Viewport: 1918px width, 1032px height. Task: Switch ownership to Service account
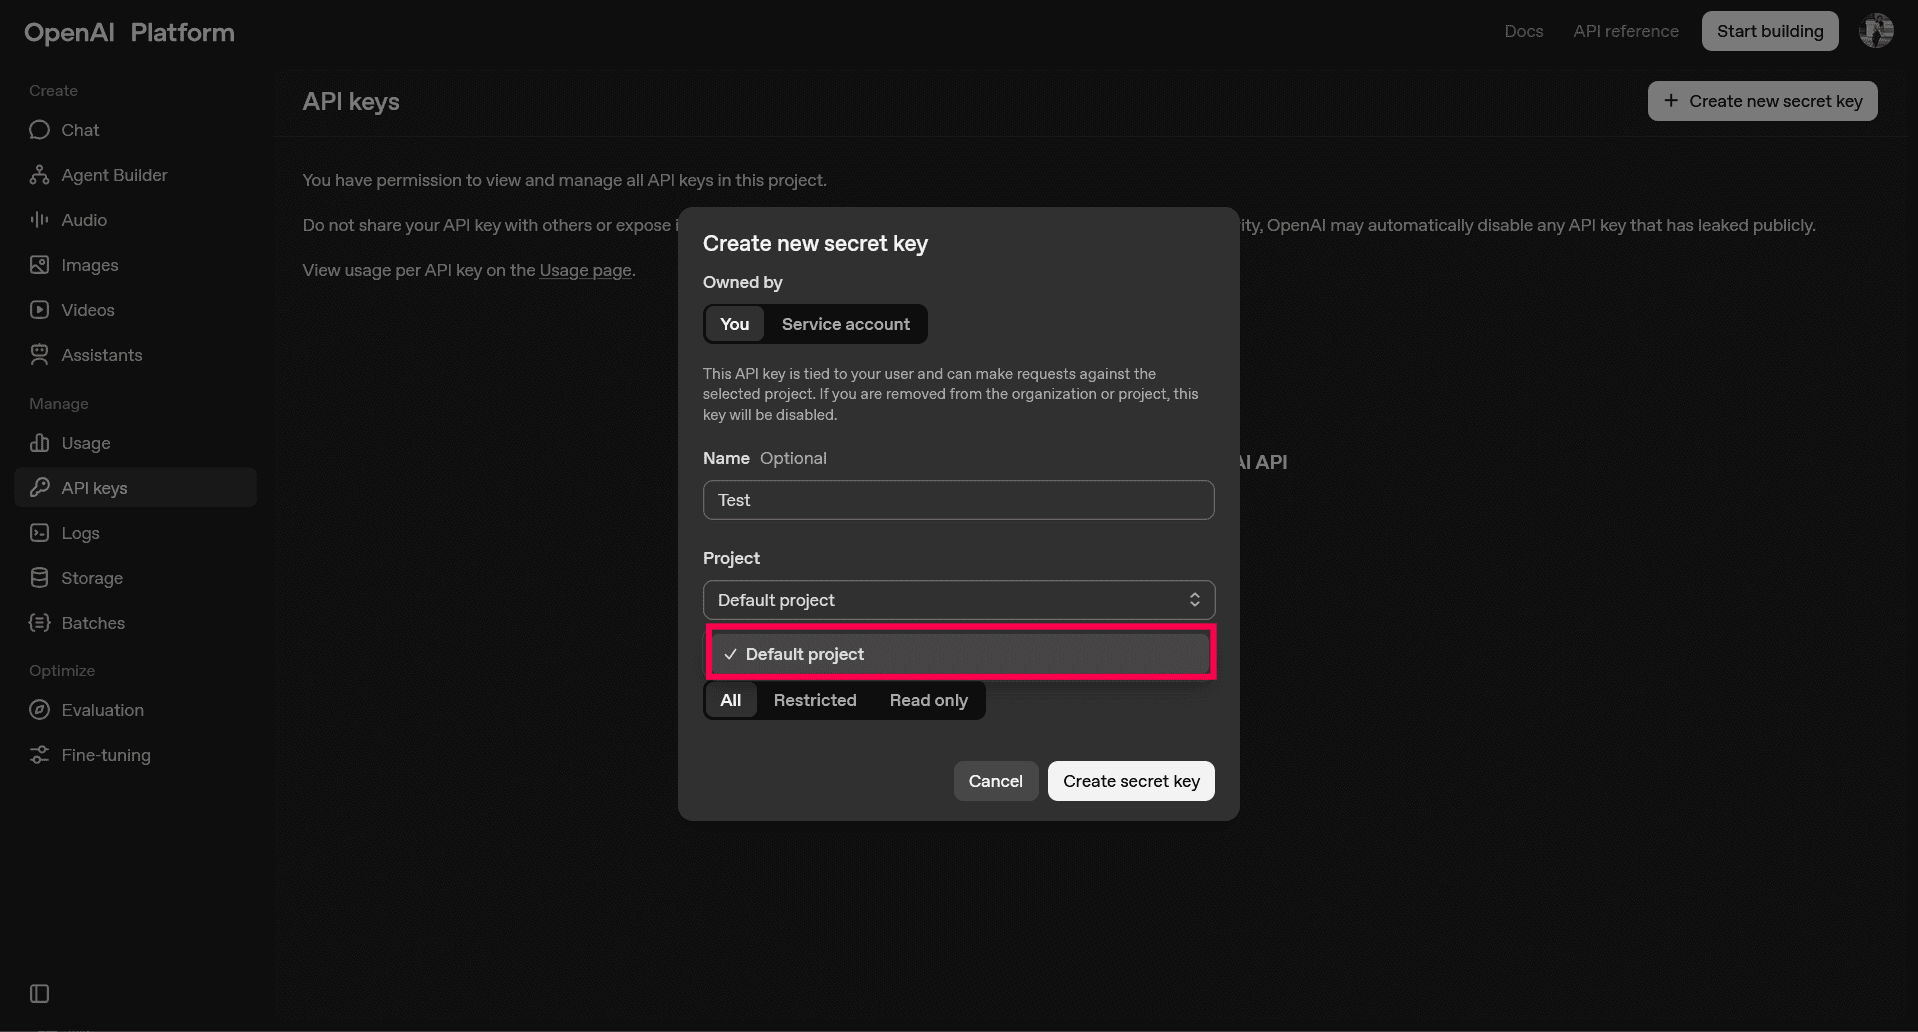click(x=845, y=324)
